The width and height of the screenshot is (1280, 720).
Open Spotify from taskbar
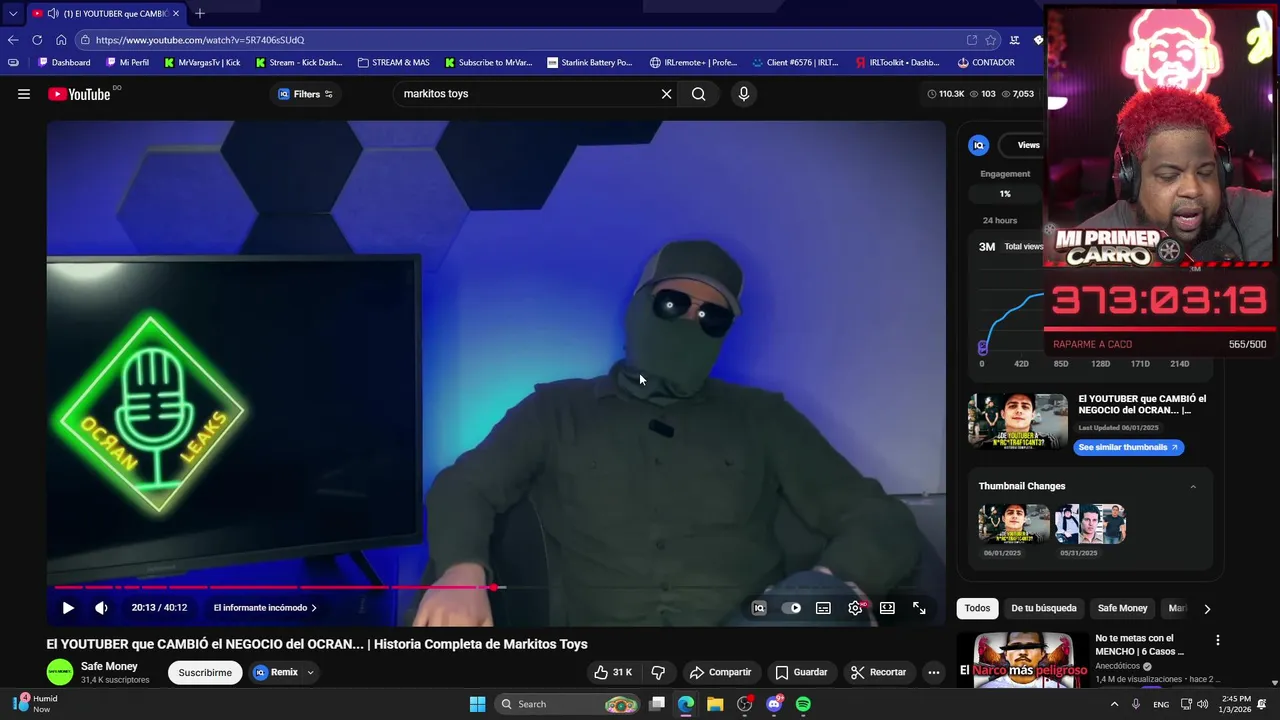pyautogui.click(x=803, y=704)
